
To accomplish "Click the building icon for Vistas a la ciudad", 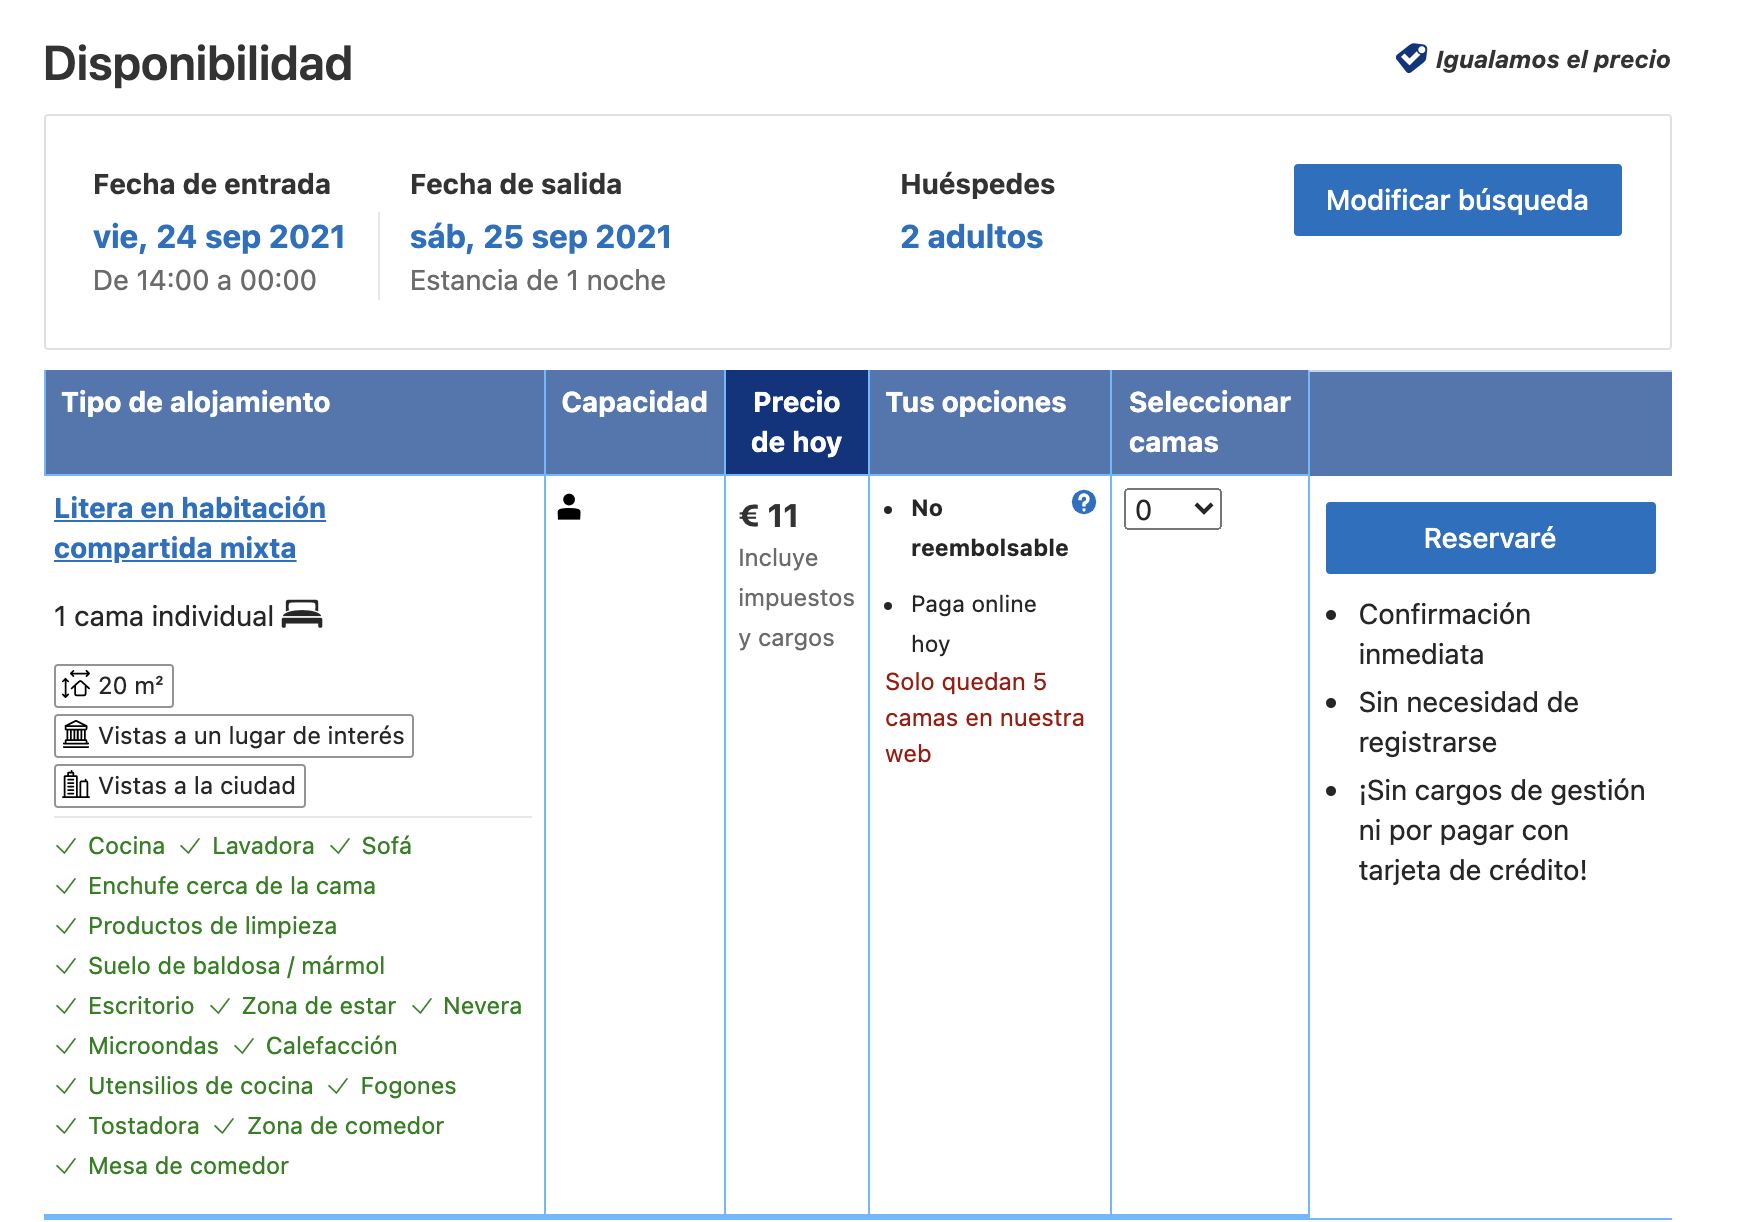I will 76,785.
